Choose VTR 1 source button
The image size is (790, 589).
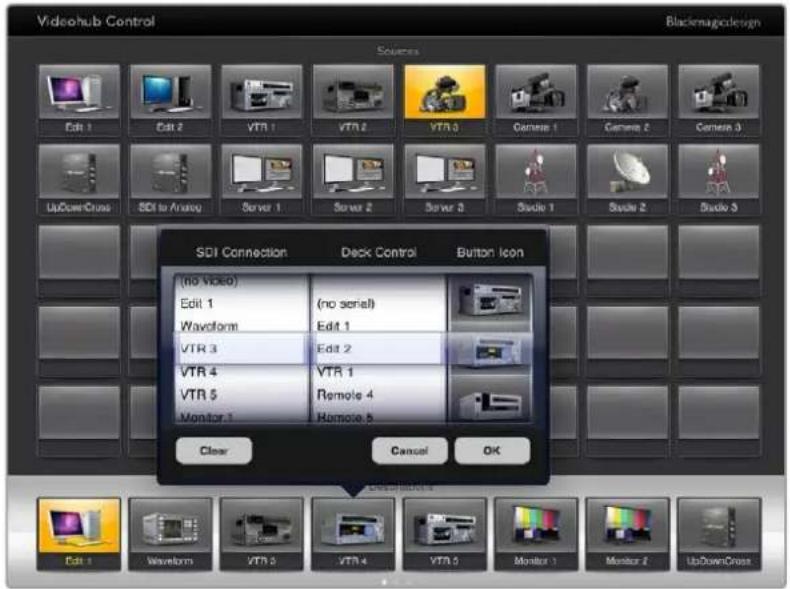coord(261,99)
